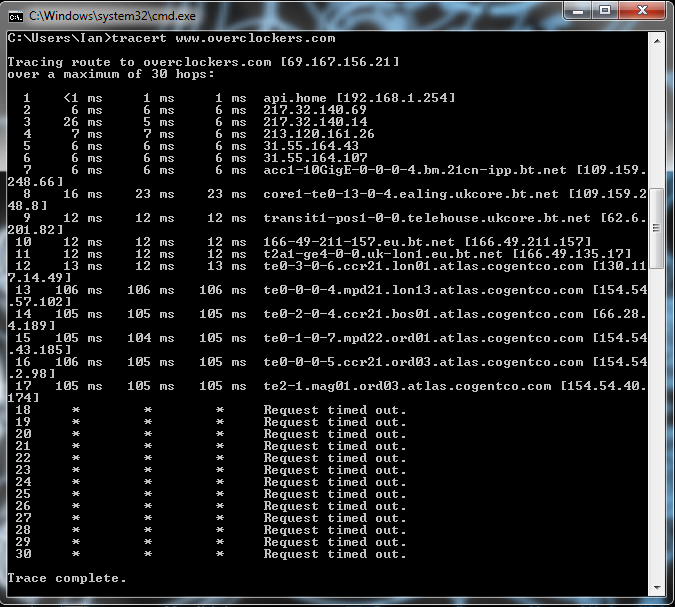675x607 pixels.
Task: Click the hop number 27
Action: point(23,518)
